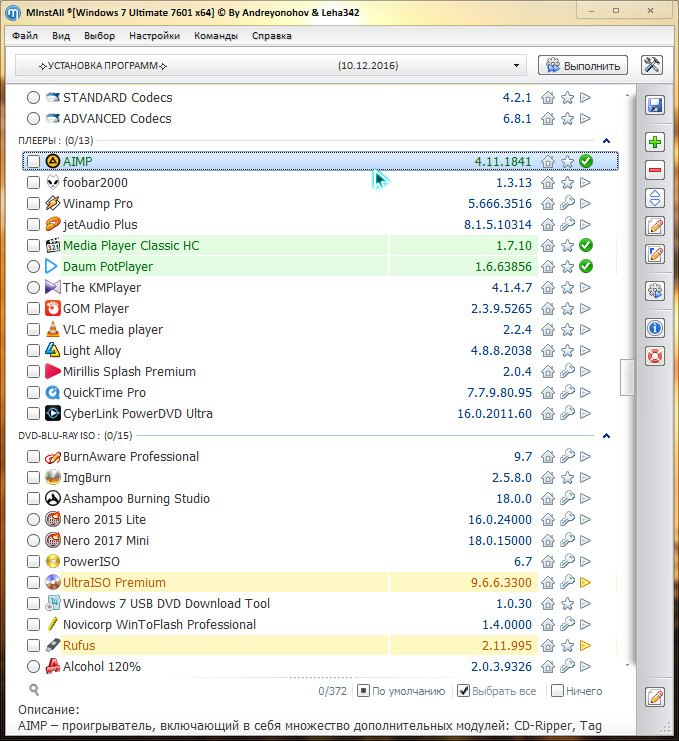Click the key icon for jetAudio Plus
Image resolution: width=679 pixels, height=741 pixels.
(567, 224)
